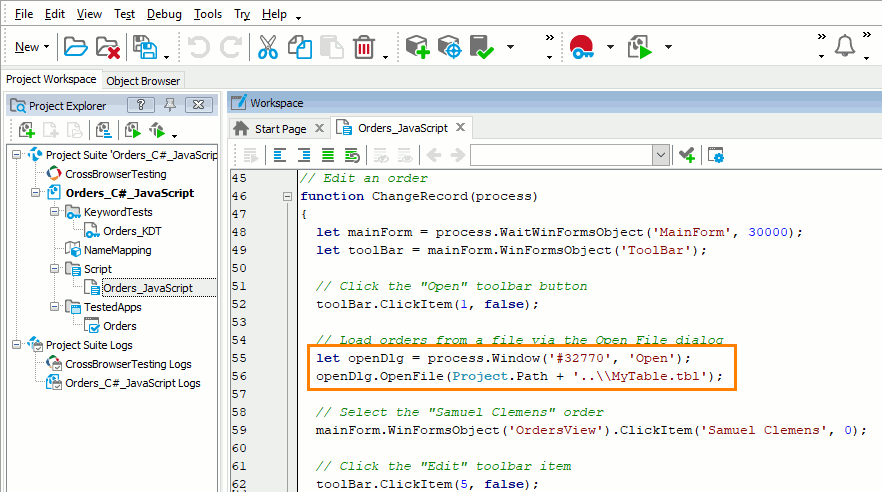Click the notifications bell icon
This screenshot has height=492, width=882.
tap(845, 46)
